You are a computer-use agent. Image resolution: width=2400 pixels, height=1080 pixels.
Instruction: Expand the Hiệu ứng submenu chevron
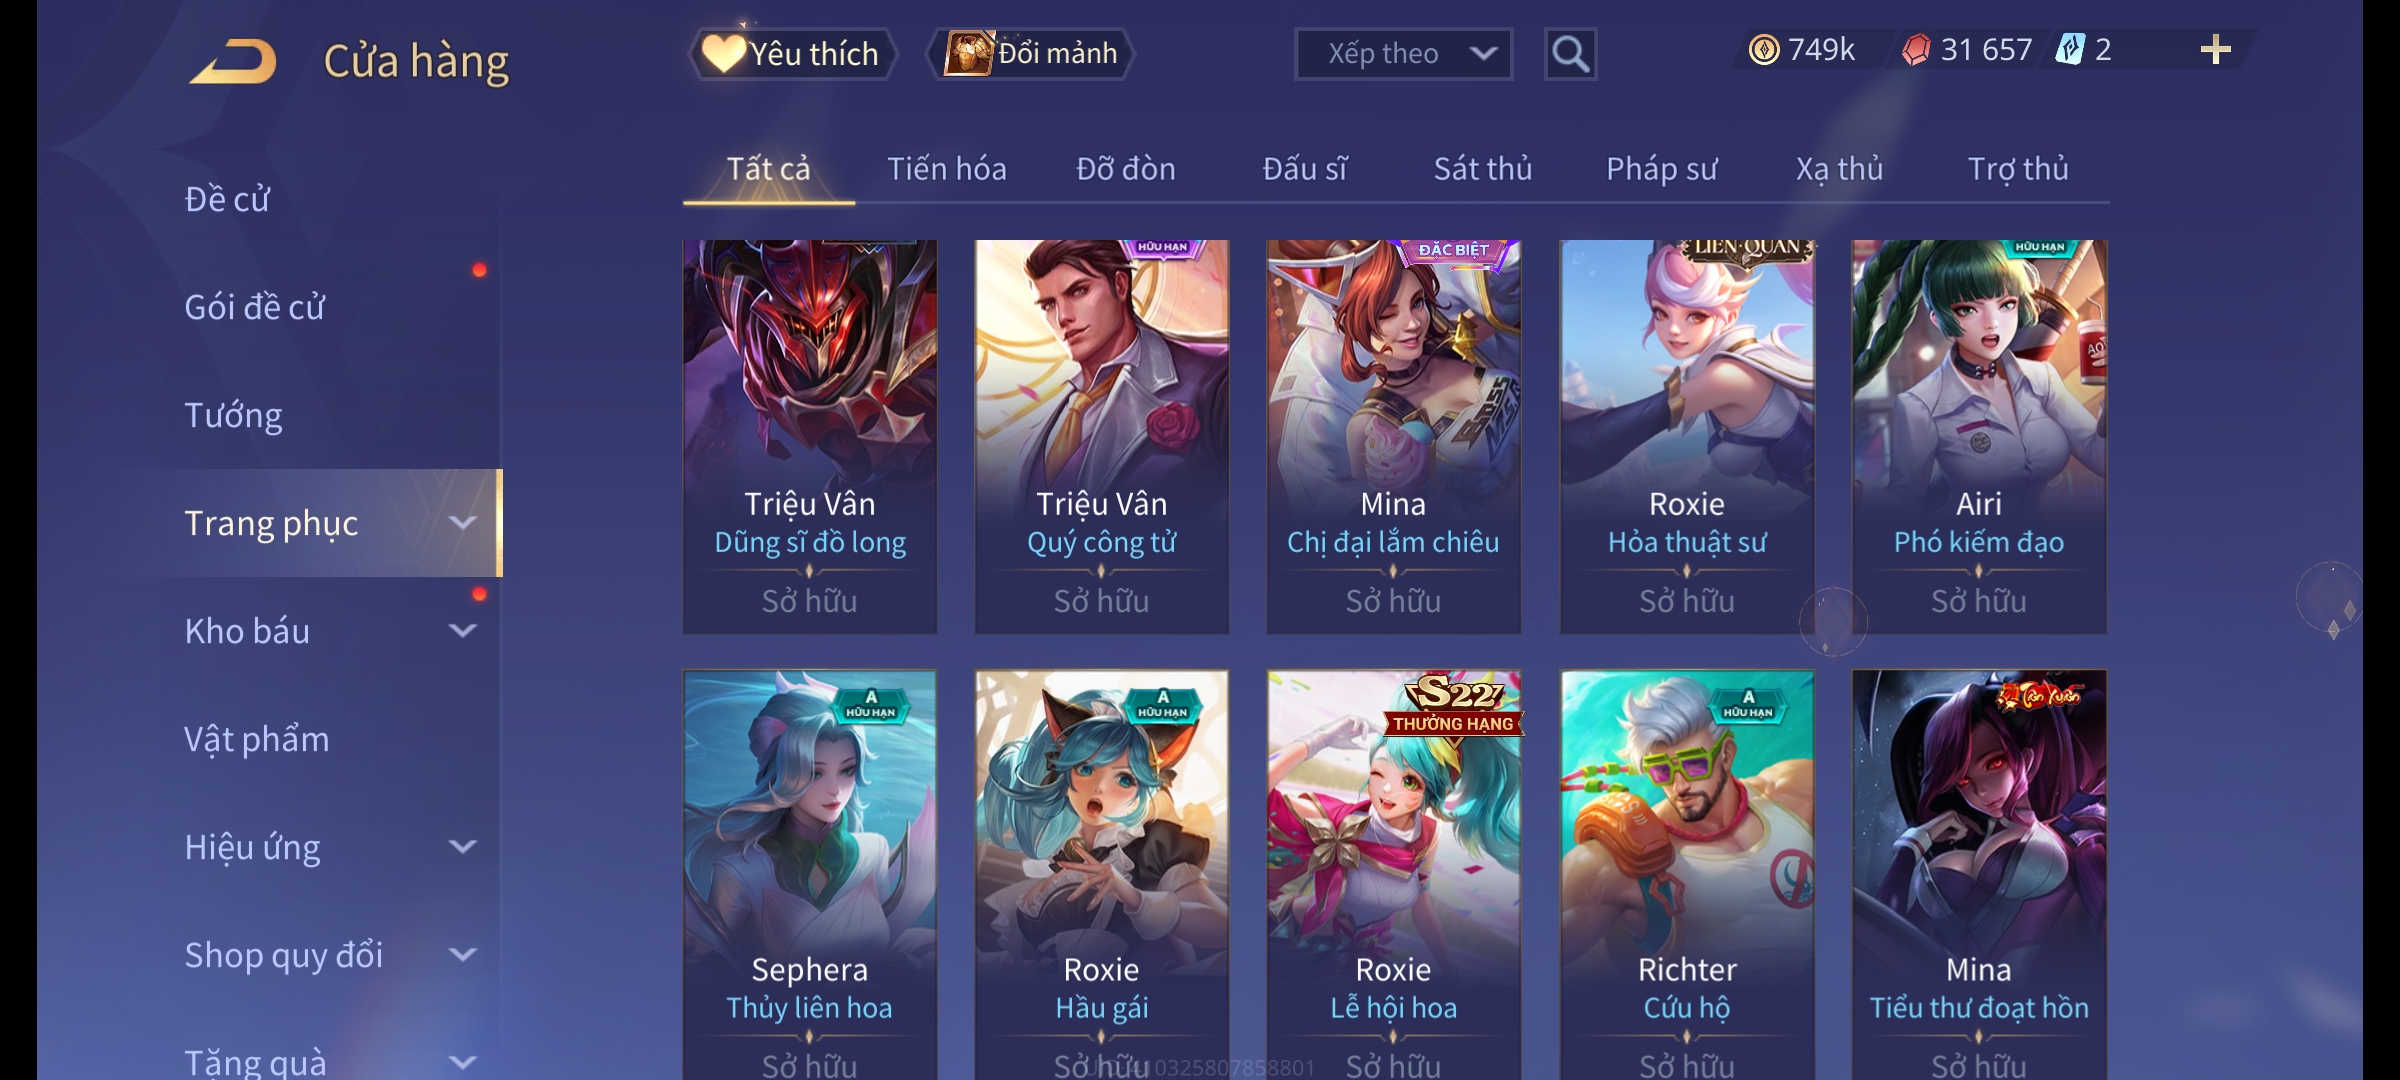(x=462, y=847)
